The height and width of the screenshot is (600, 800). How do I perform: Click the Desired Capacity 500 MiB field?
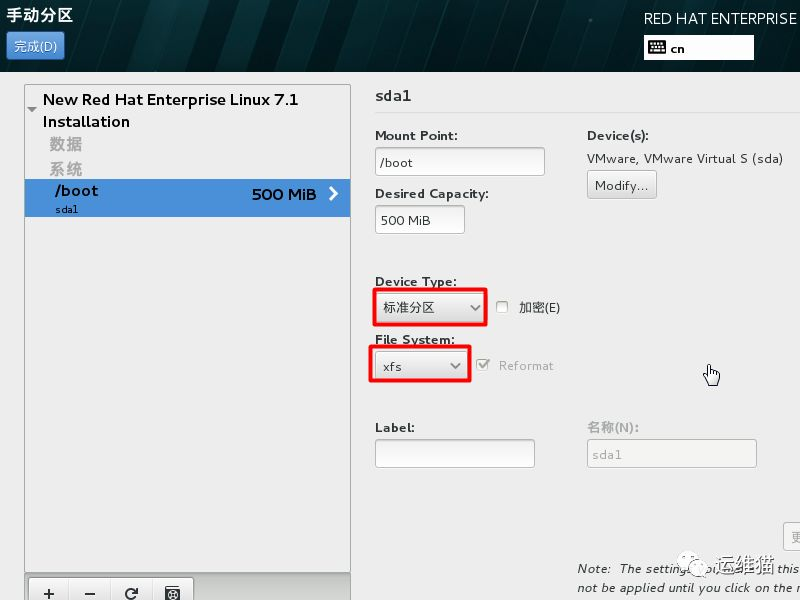(419, 220)
